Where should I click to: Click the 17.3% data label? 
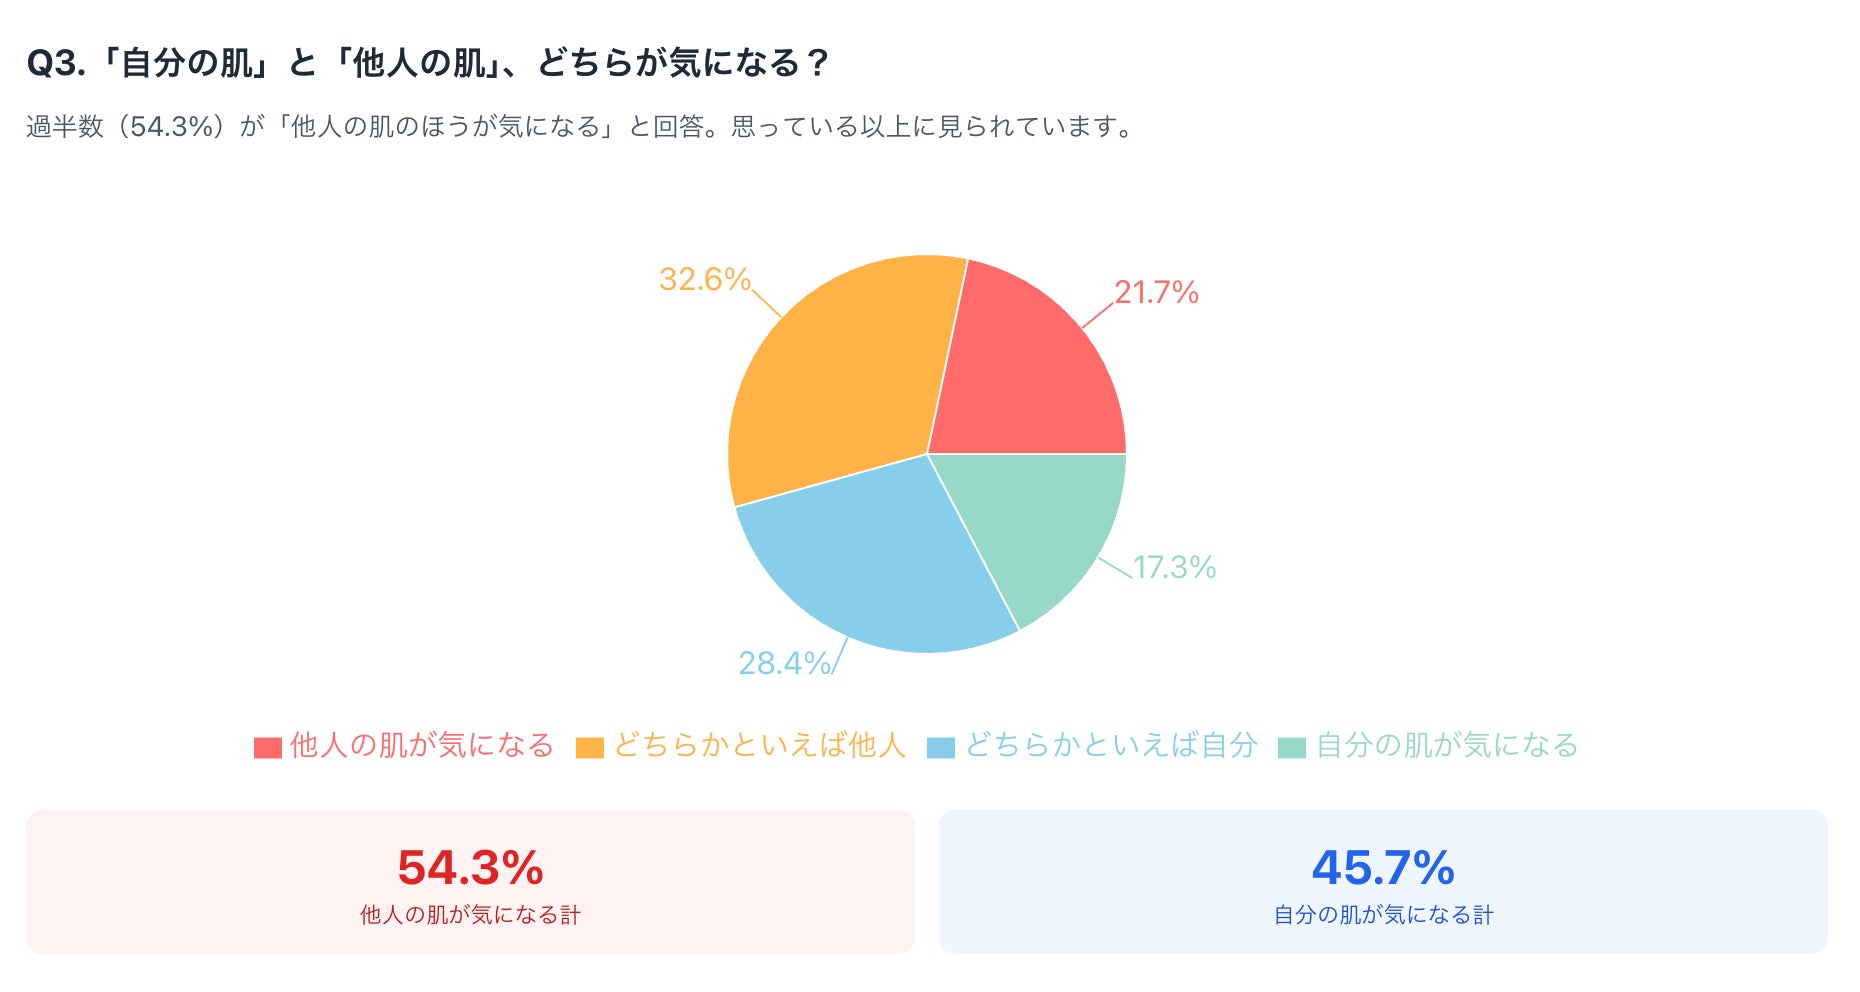click(1174, 567)
